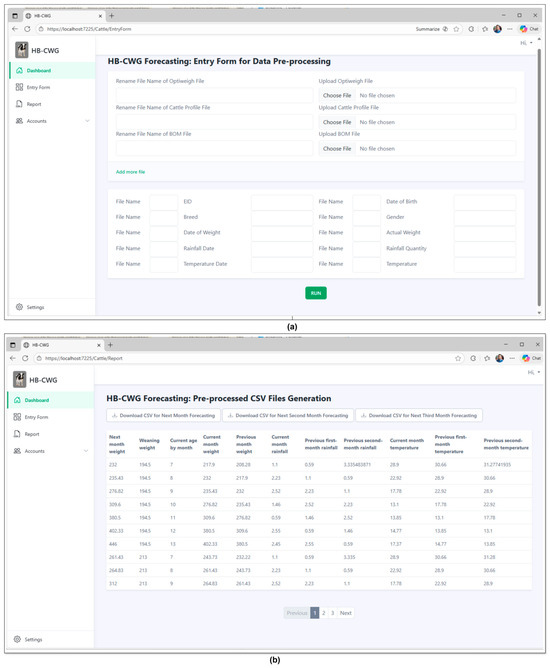
Task: Go back in lower browser window
Action: [x=13, y=358]
